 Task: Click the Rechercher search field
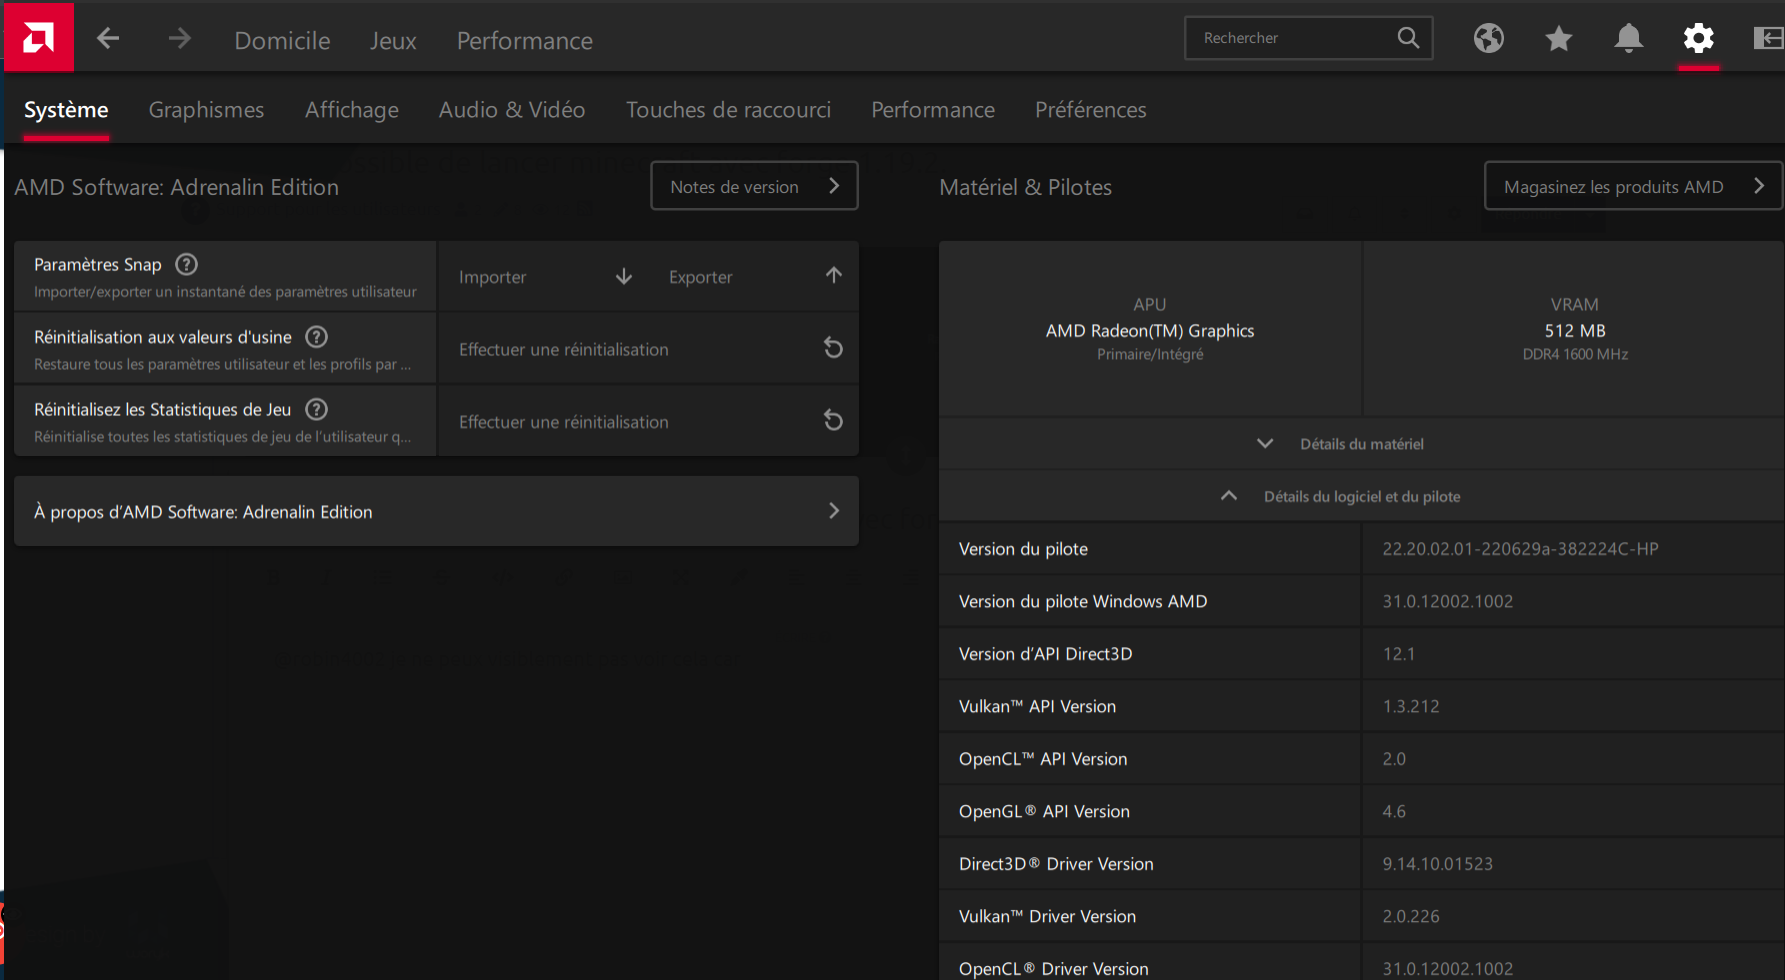tap(1290, 38)
